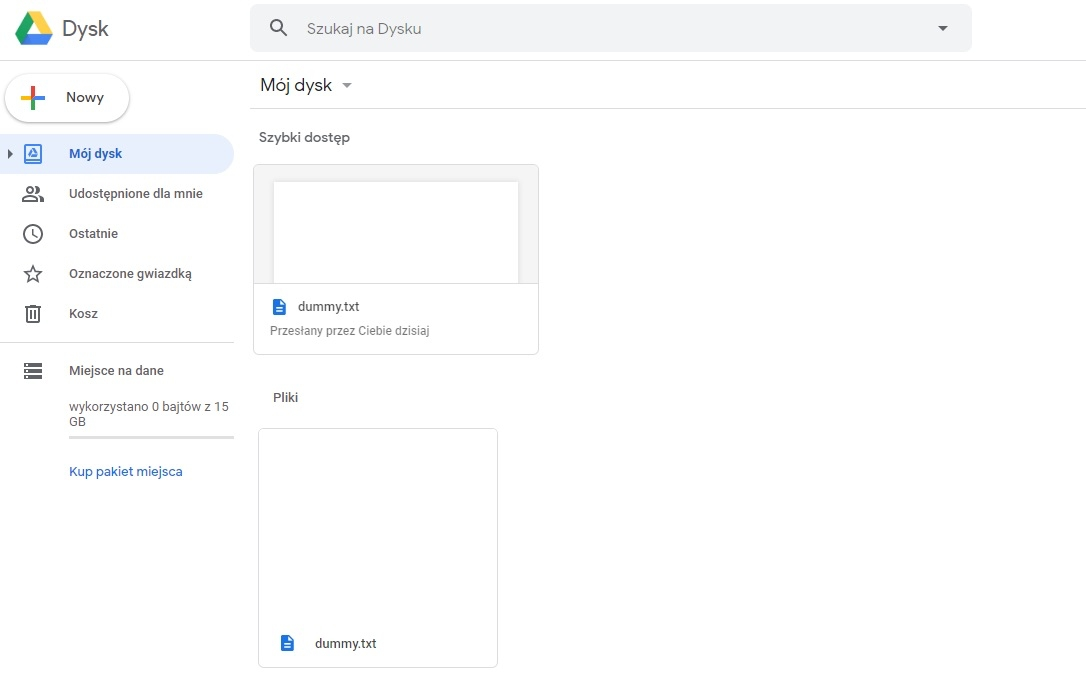Follow the Kup pakiet miejsca link

[126, 472]
